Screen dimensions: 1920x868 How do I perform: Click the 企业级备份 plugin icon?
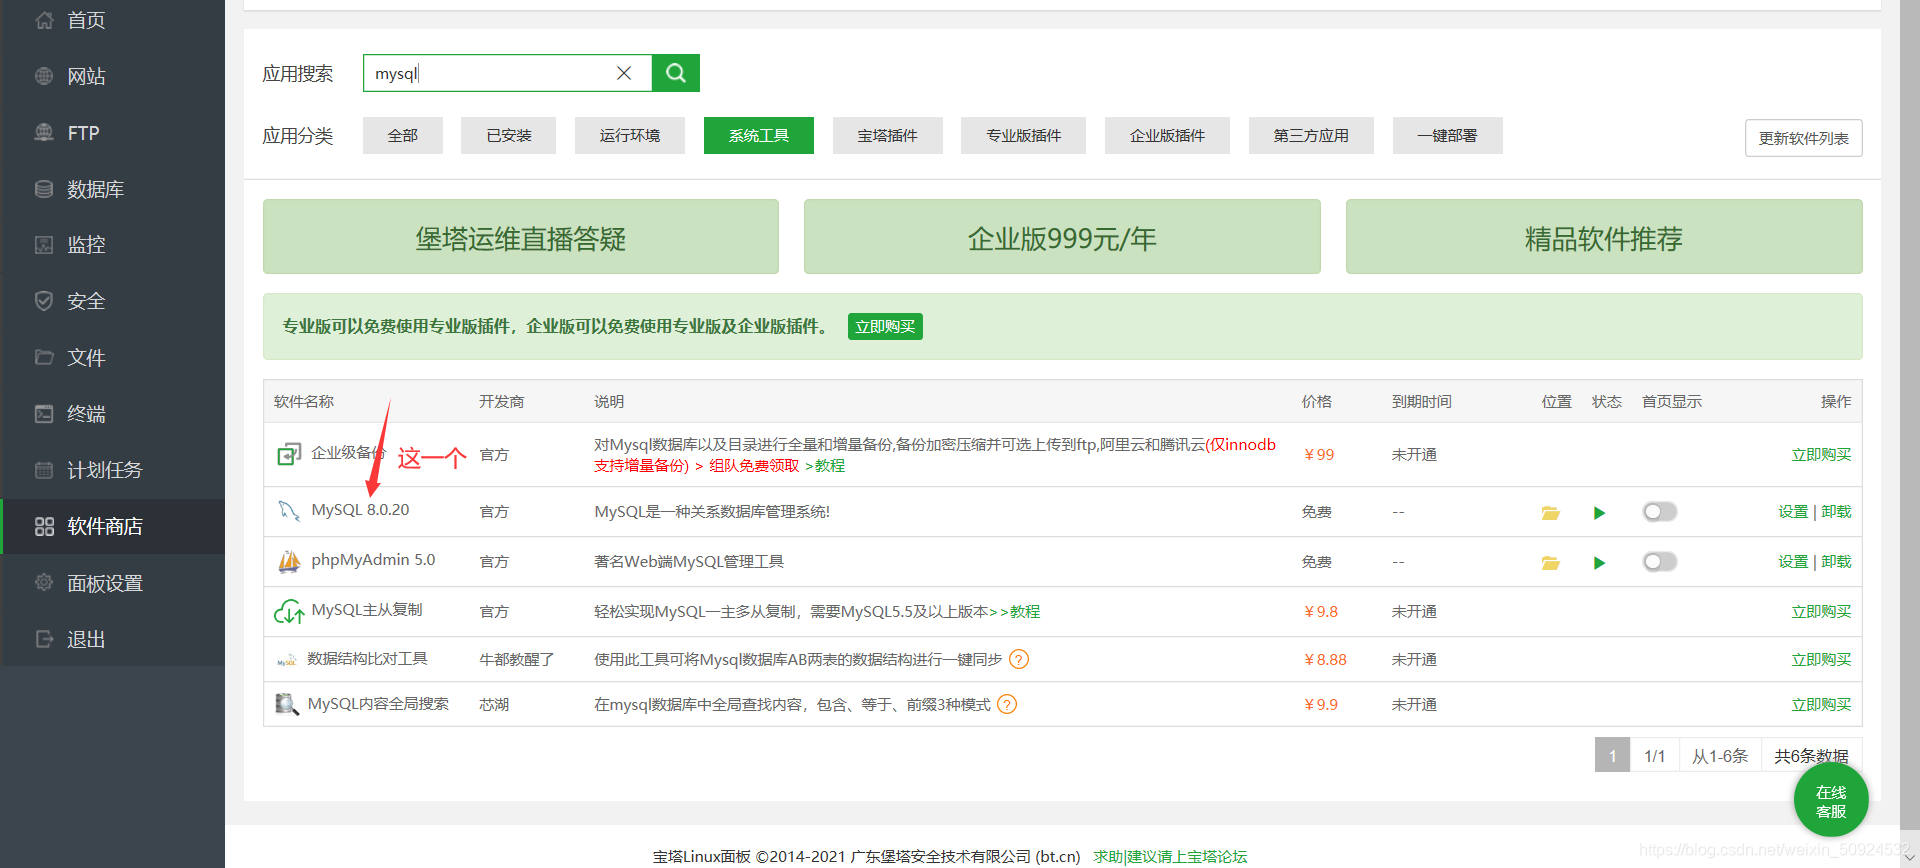click(289, 455)
